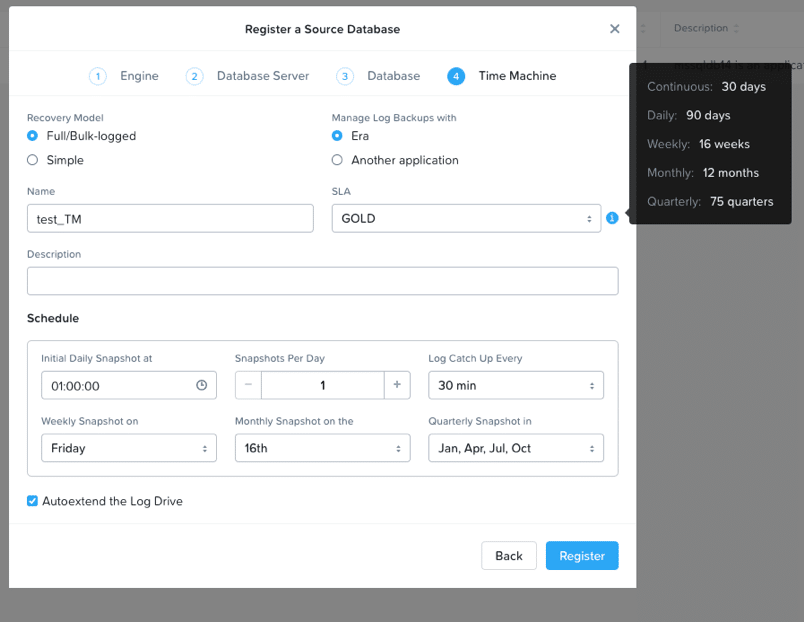Screen dimensions: 804x622
Task: Click the SLA info icon
Action: click(x=612, y=218)
